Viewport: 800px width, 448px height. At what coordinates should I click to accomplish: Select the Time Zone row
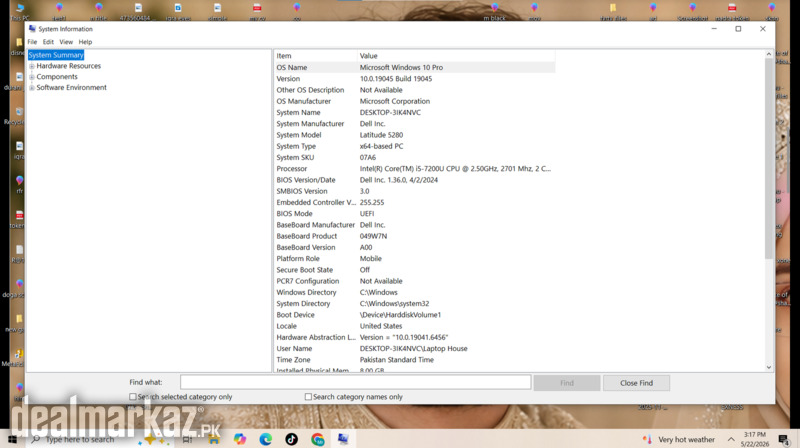tap(414, 359)
